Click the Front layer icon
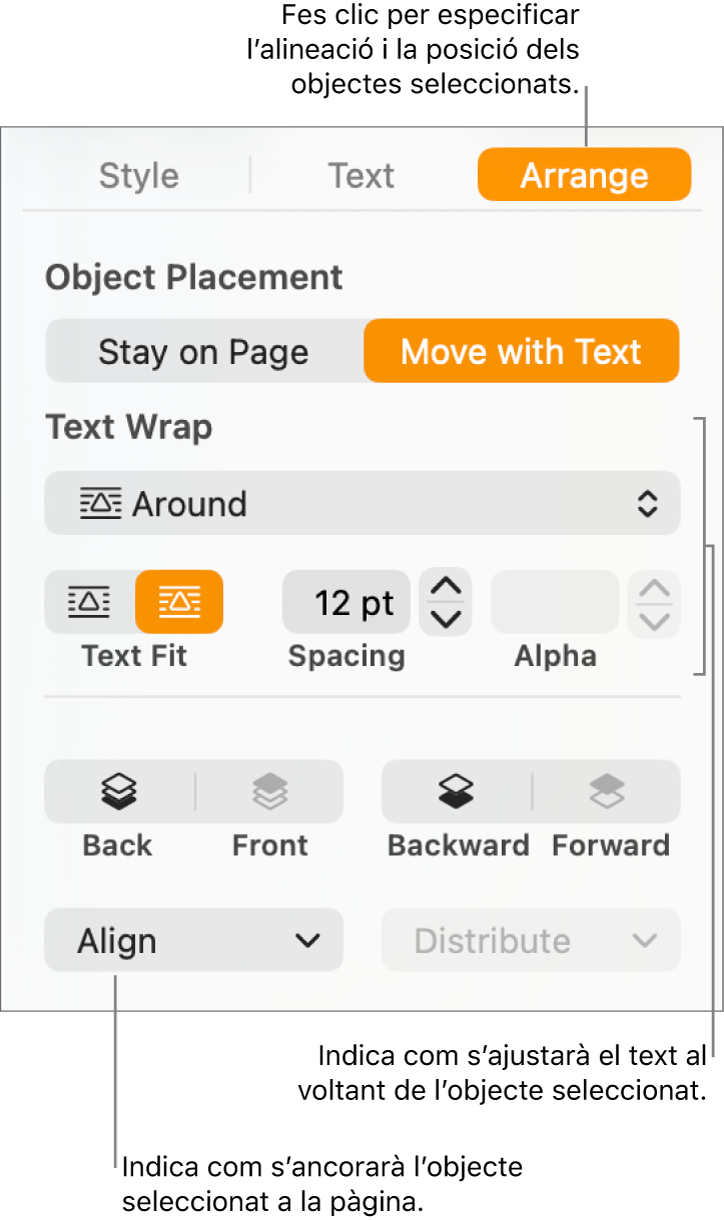This screenshot has width=724, height=1220. coord(269,792)
